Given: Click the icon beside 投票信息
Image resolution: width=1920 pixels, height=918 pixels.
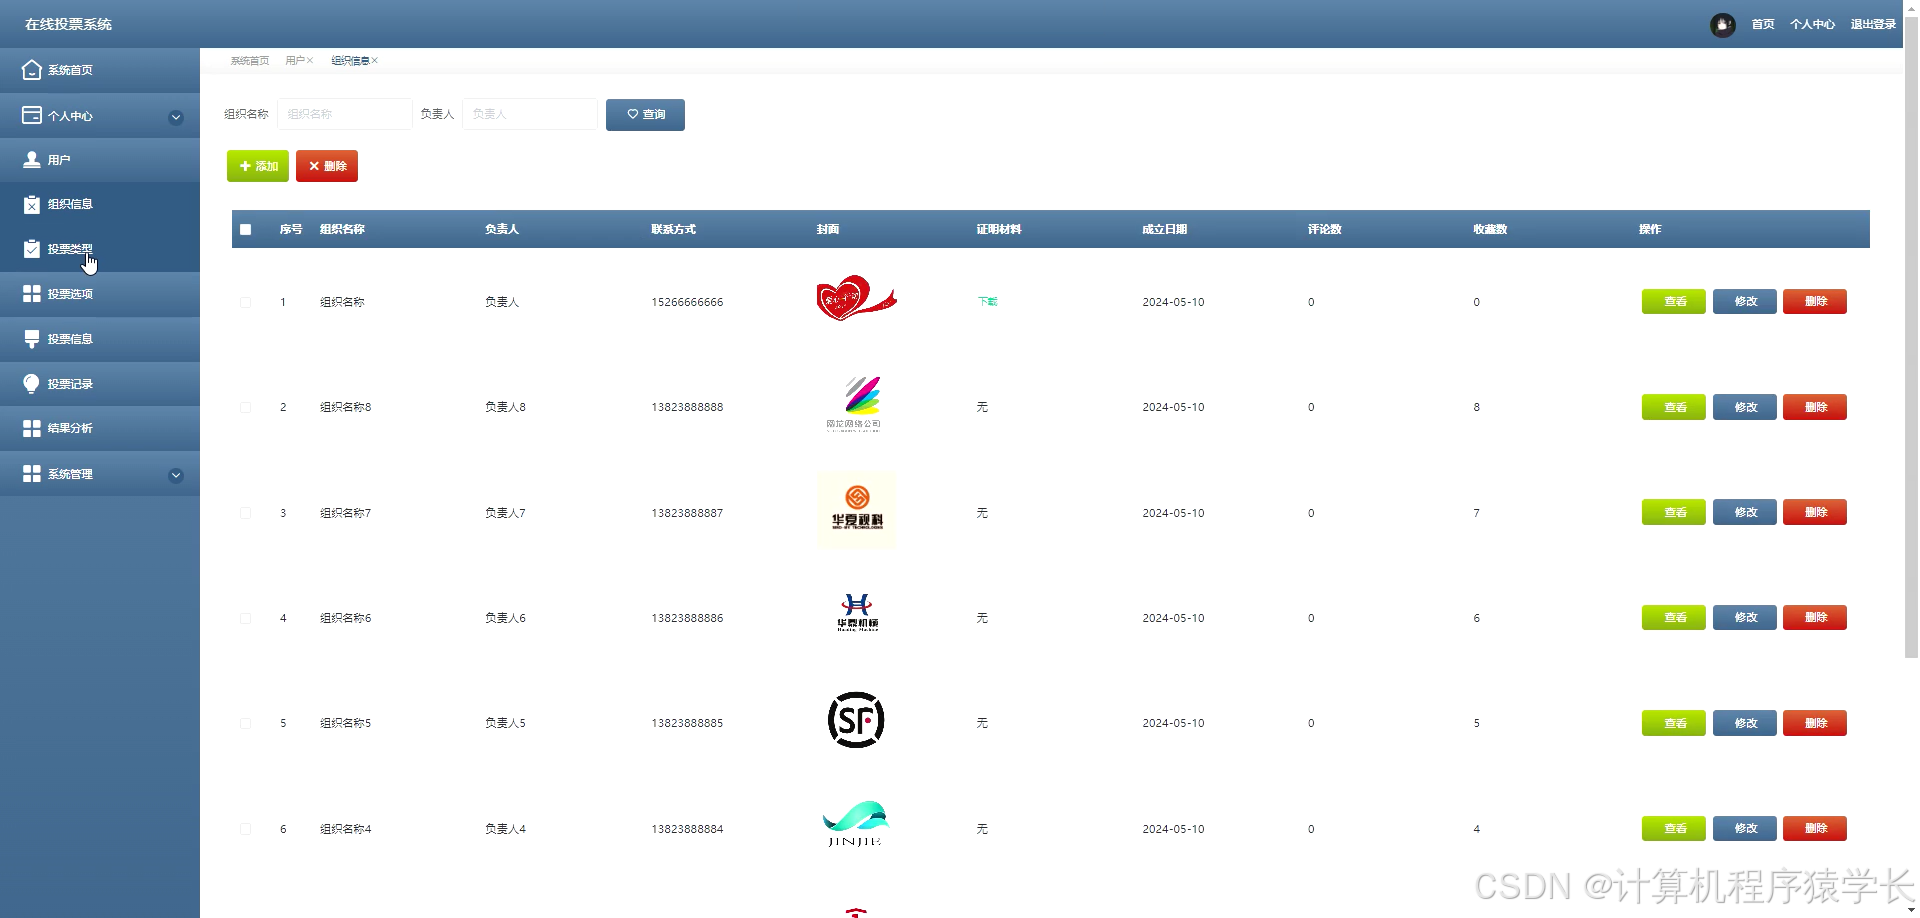Looking at the screenshot, I should click(x=32, y=339).
